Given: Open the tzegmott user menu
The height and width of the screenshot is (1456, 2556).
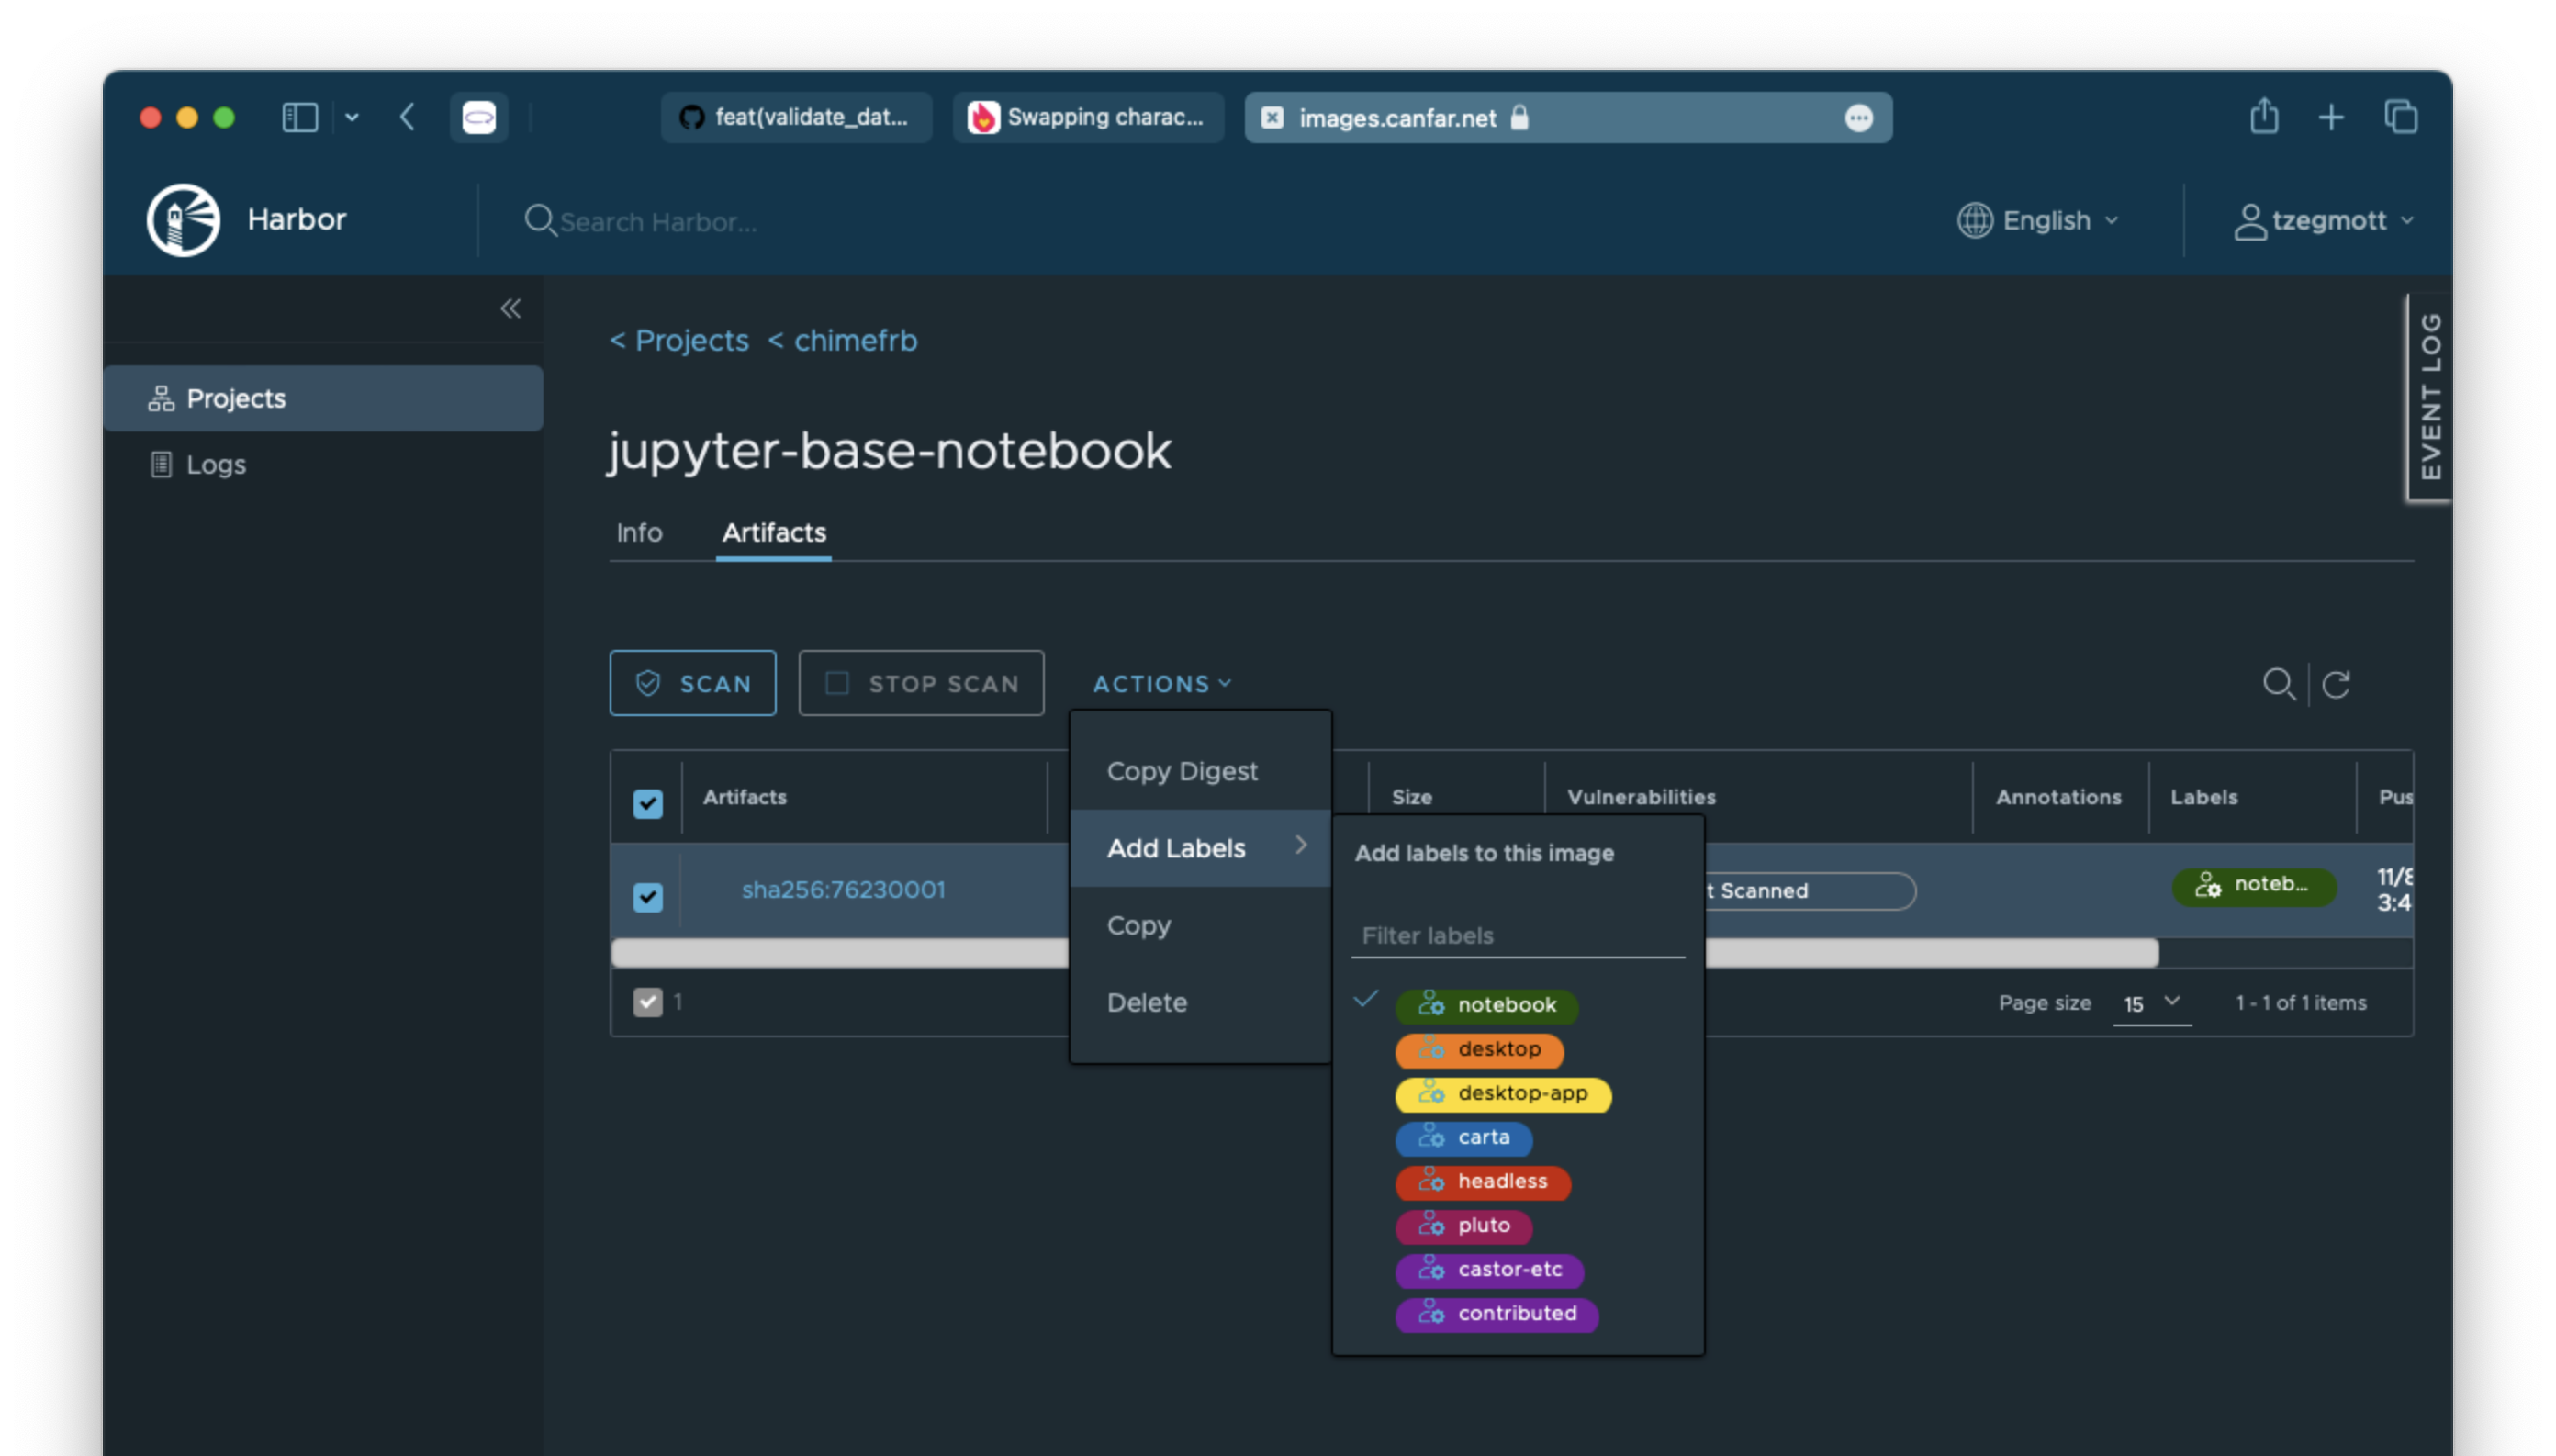Looking at the screenshot, I should click(x=2343, y=220).
